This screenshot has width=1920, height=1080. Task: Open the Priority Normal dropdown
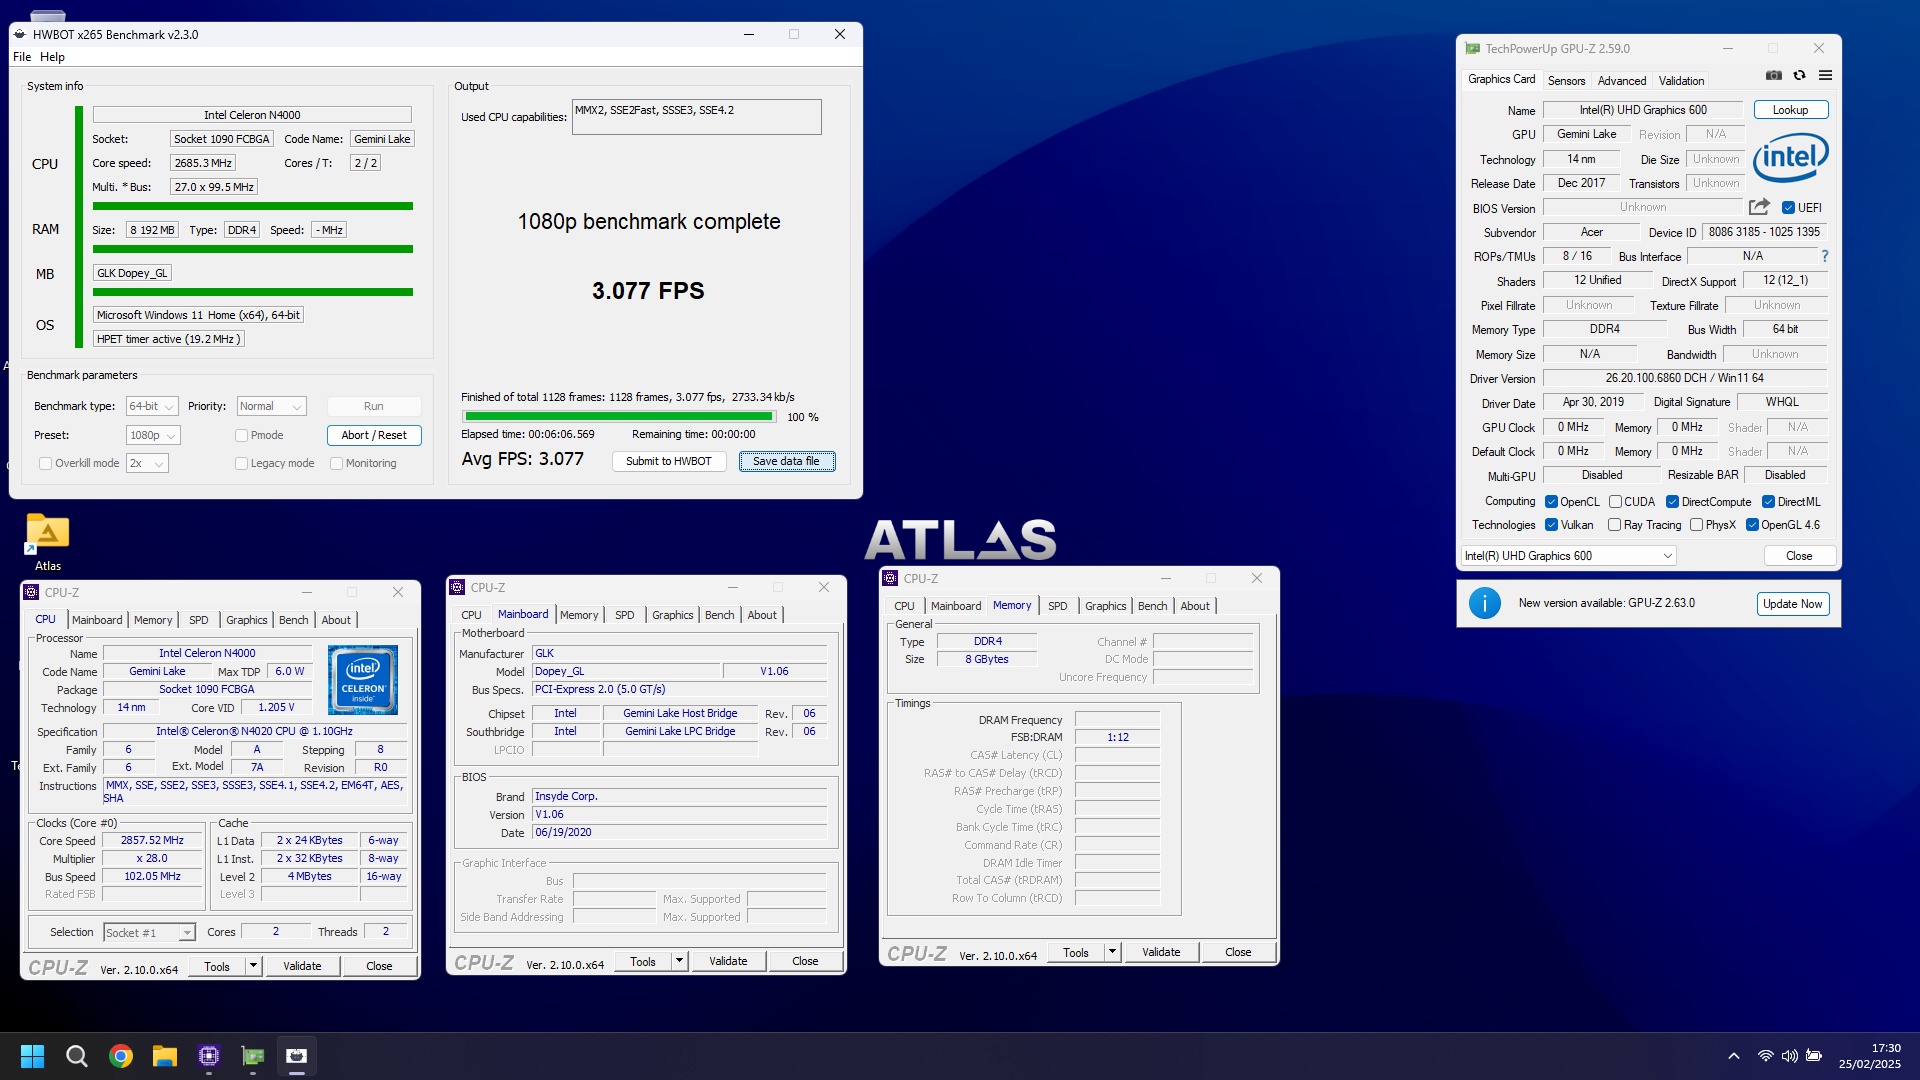pyautogui.click(x=271, y=406)
